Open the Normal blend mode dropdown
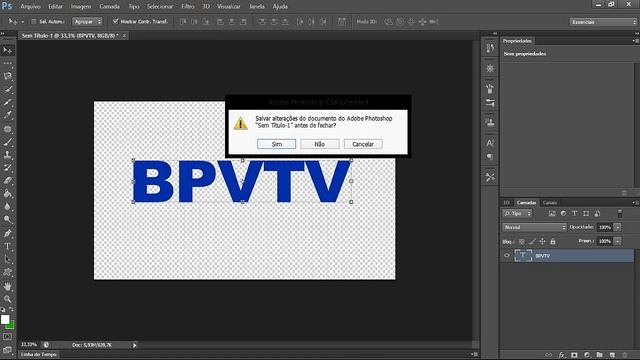The image size is (640, 360). pyautogui.click(x=534, y=227)
